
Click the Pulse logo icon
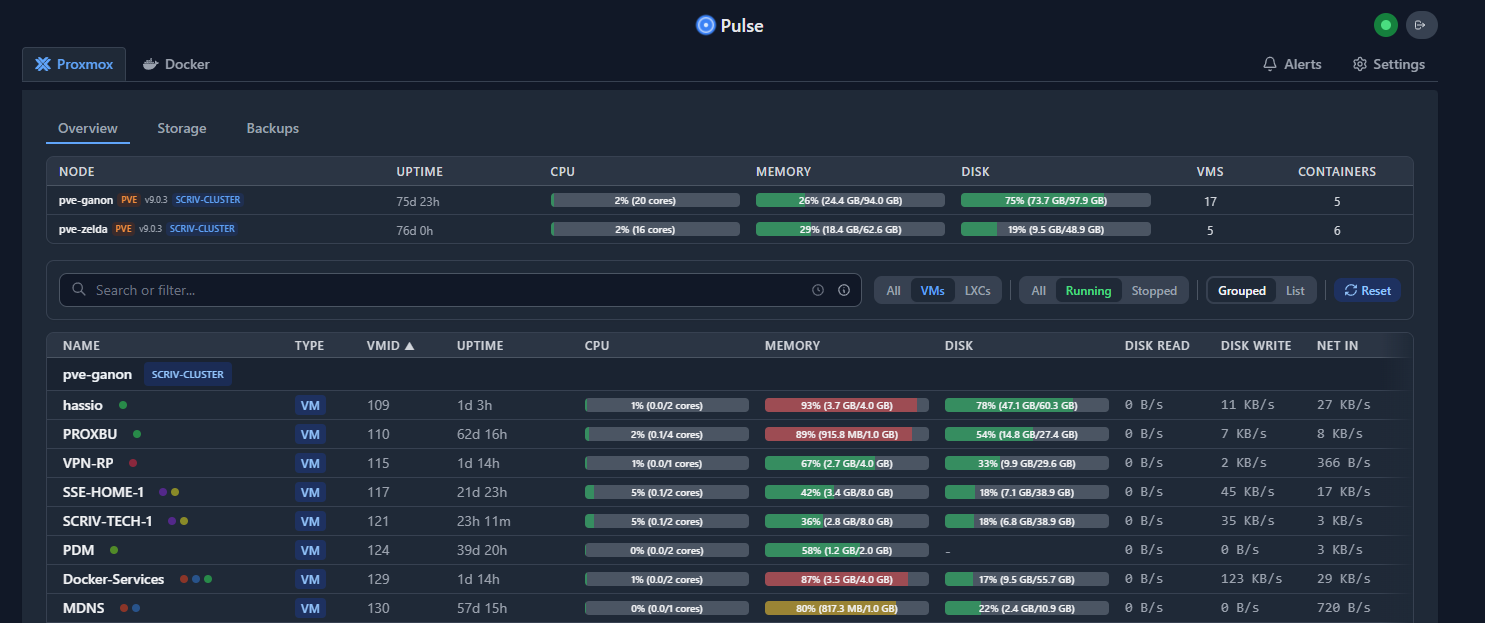click(x=706, y=25)
